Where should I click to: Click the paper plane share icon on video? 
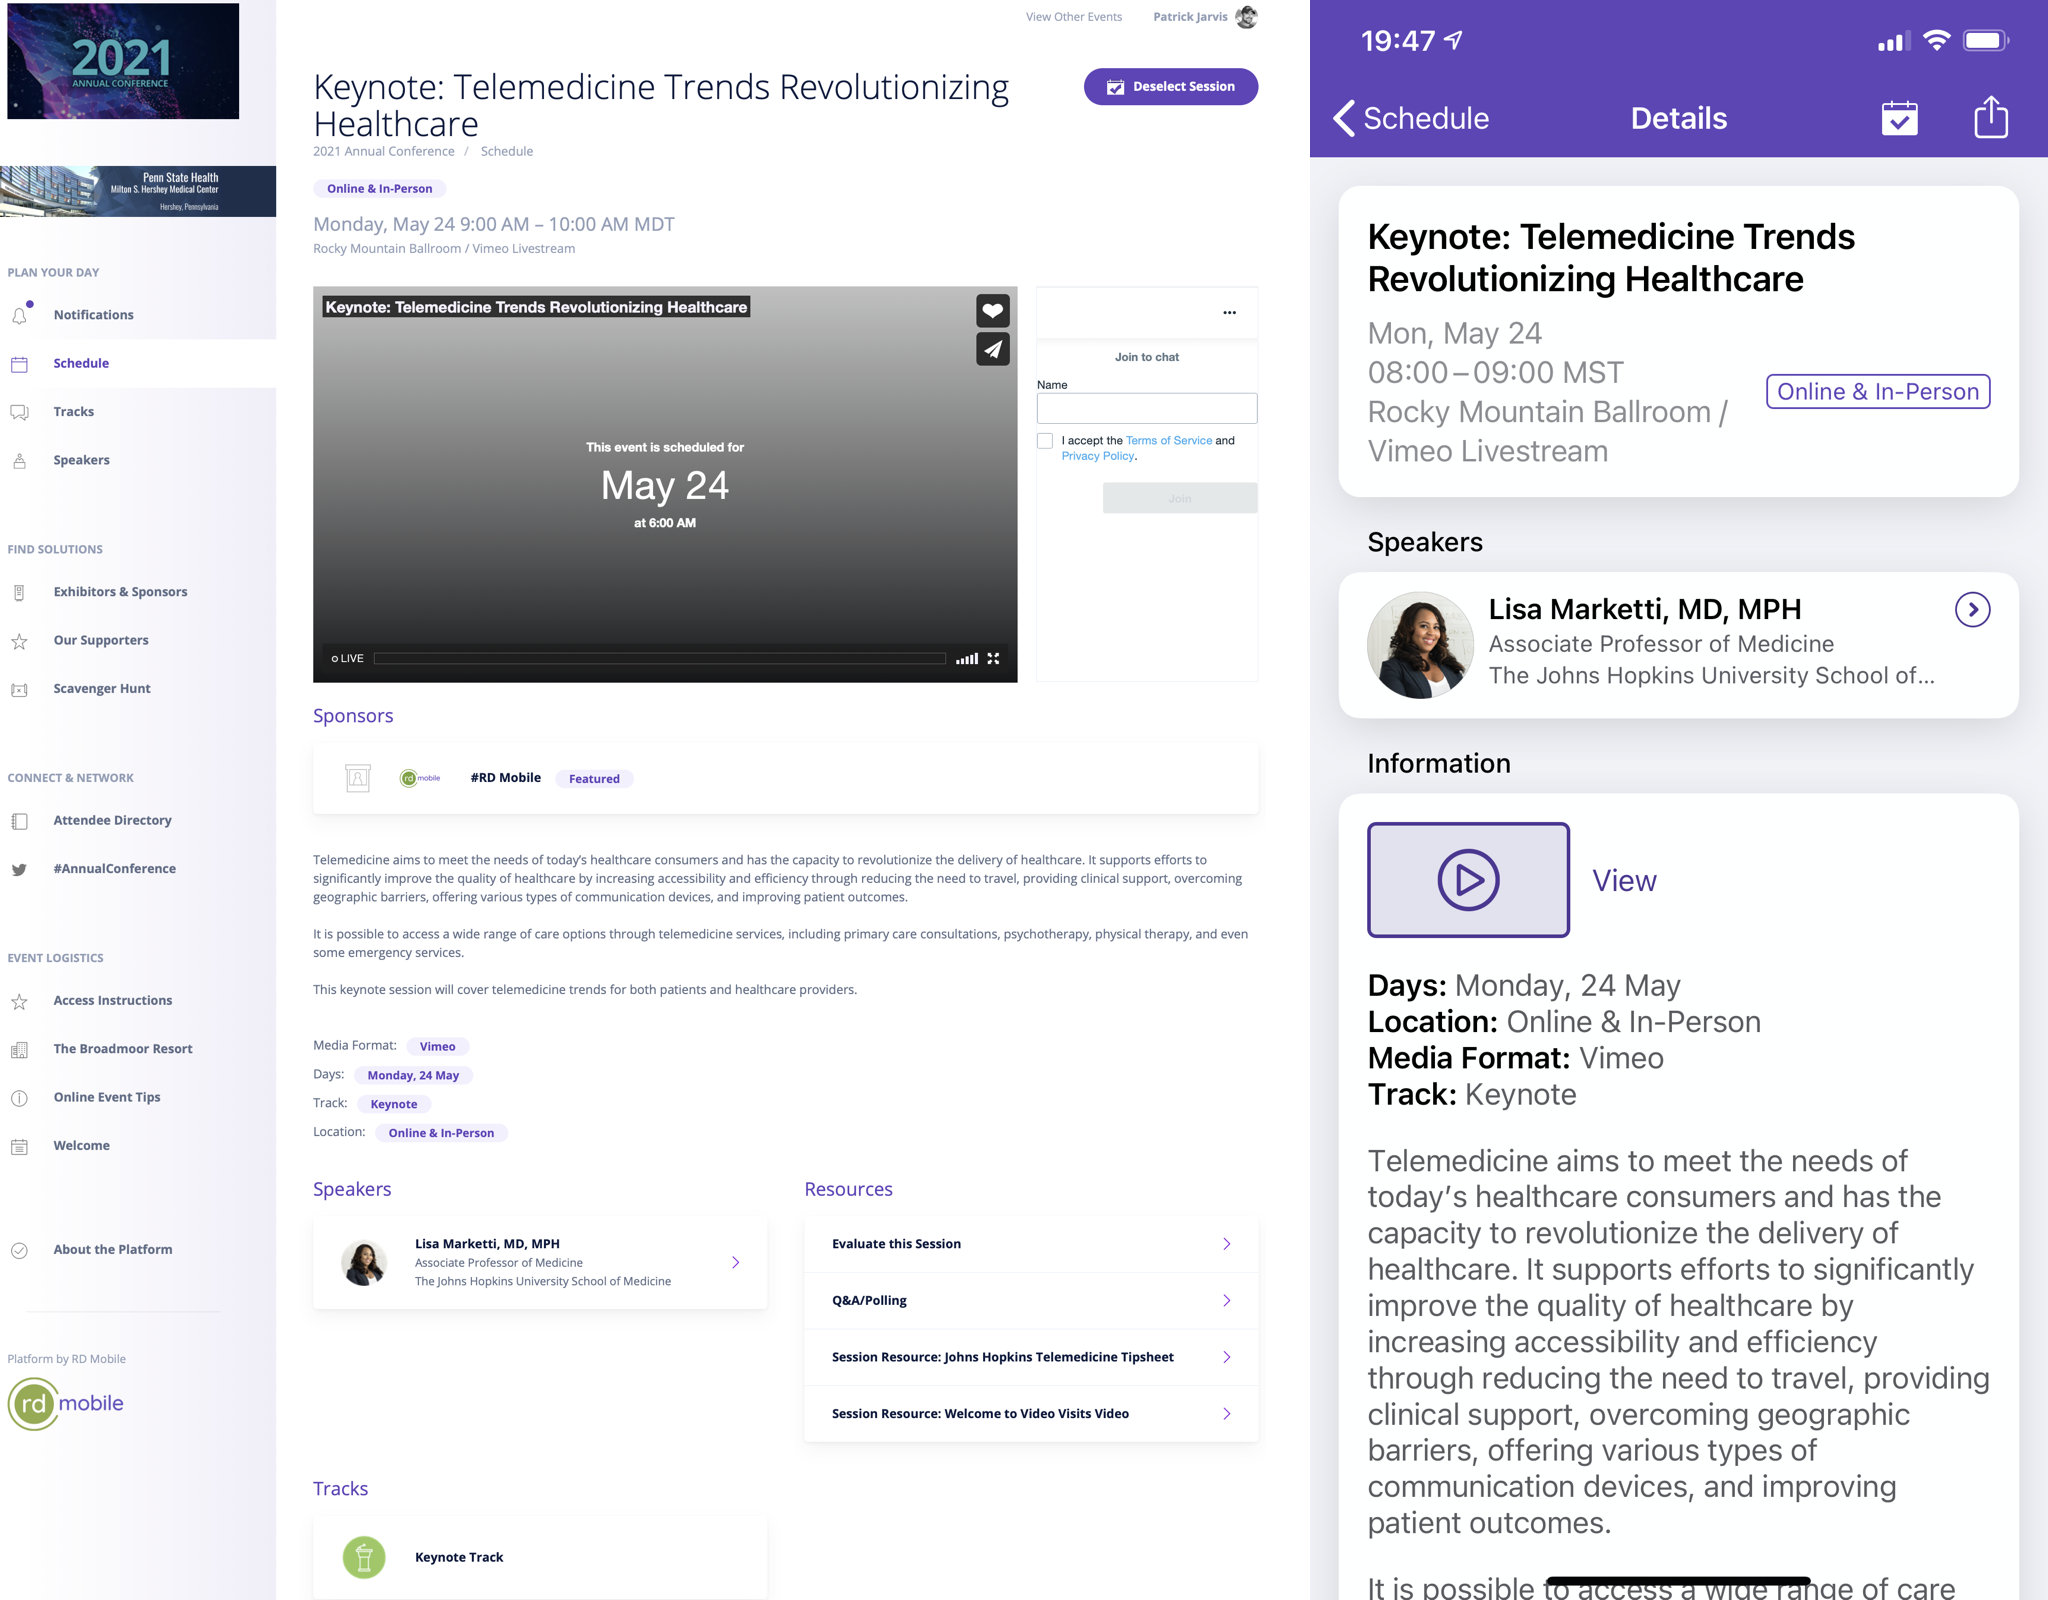coord(992,349)
